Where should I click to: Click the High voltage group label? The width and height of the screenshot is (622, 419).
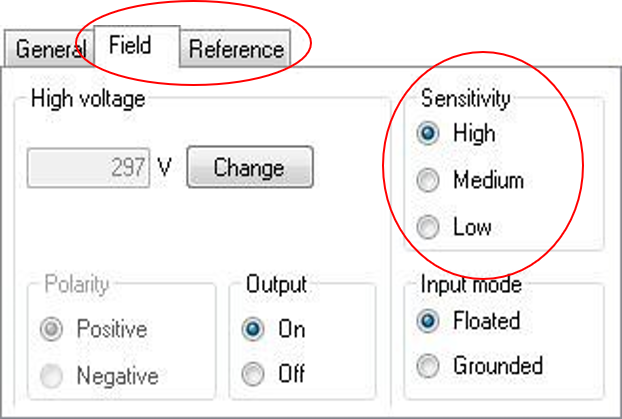(88, 99)
